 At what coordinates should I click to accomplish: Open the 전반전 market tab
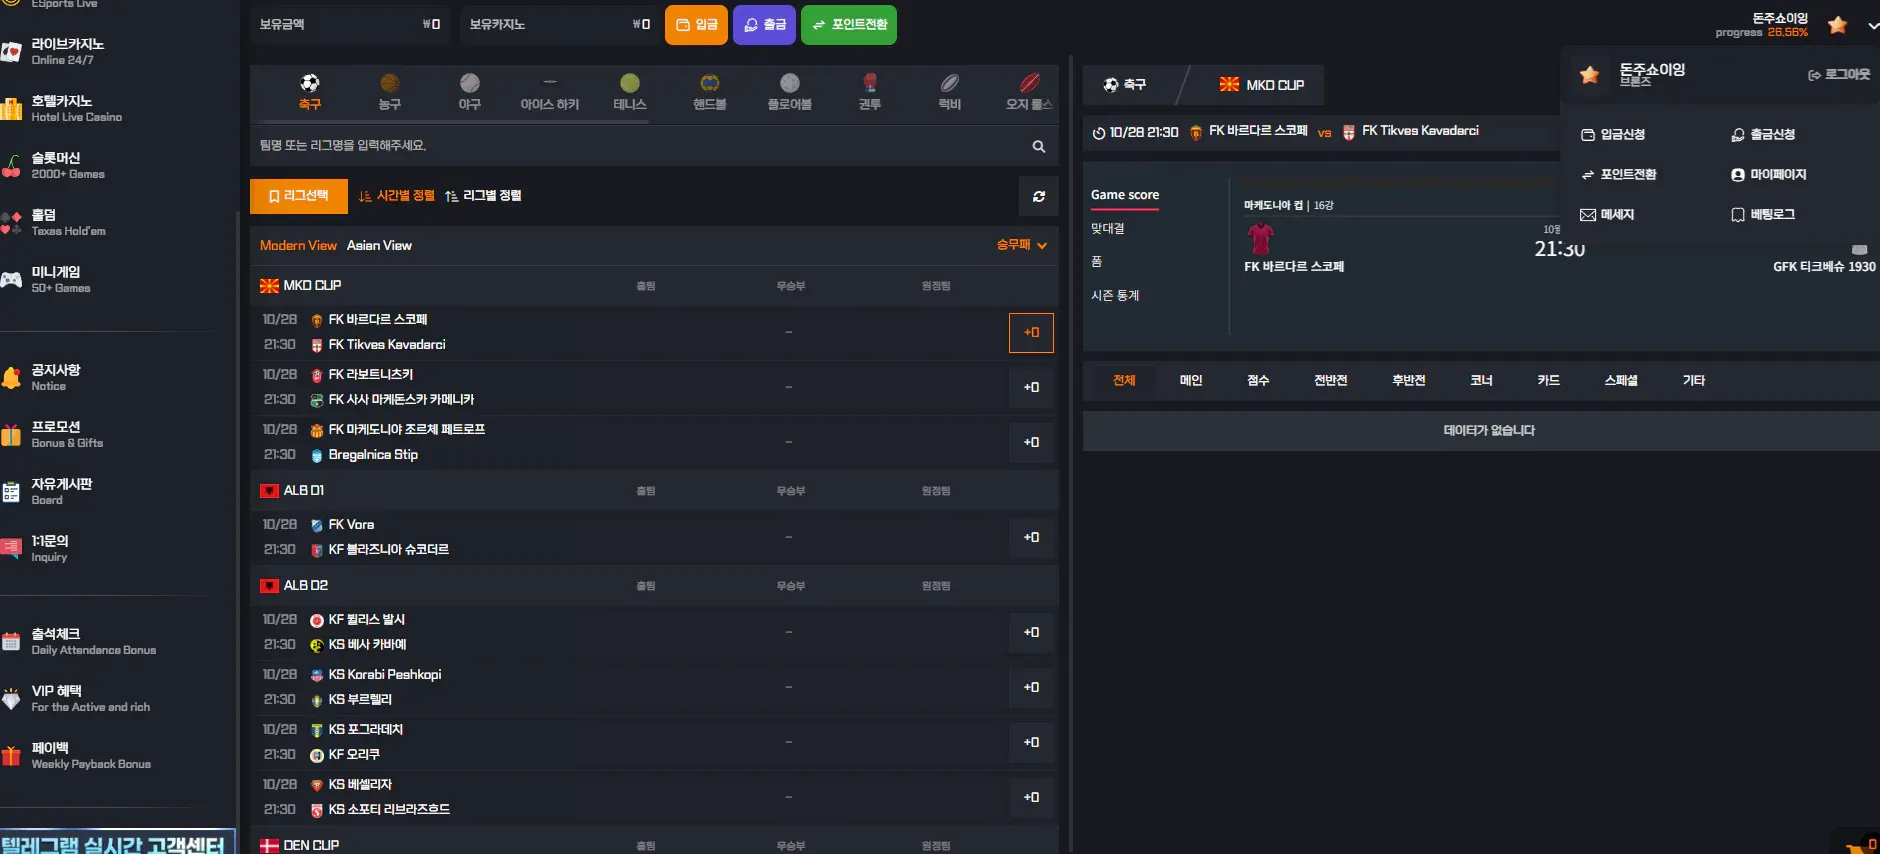(x=1330, y=381)
